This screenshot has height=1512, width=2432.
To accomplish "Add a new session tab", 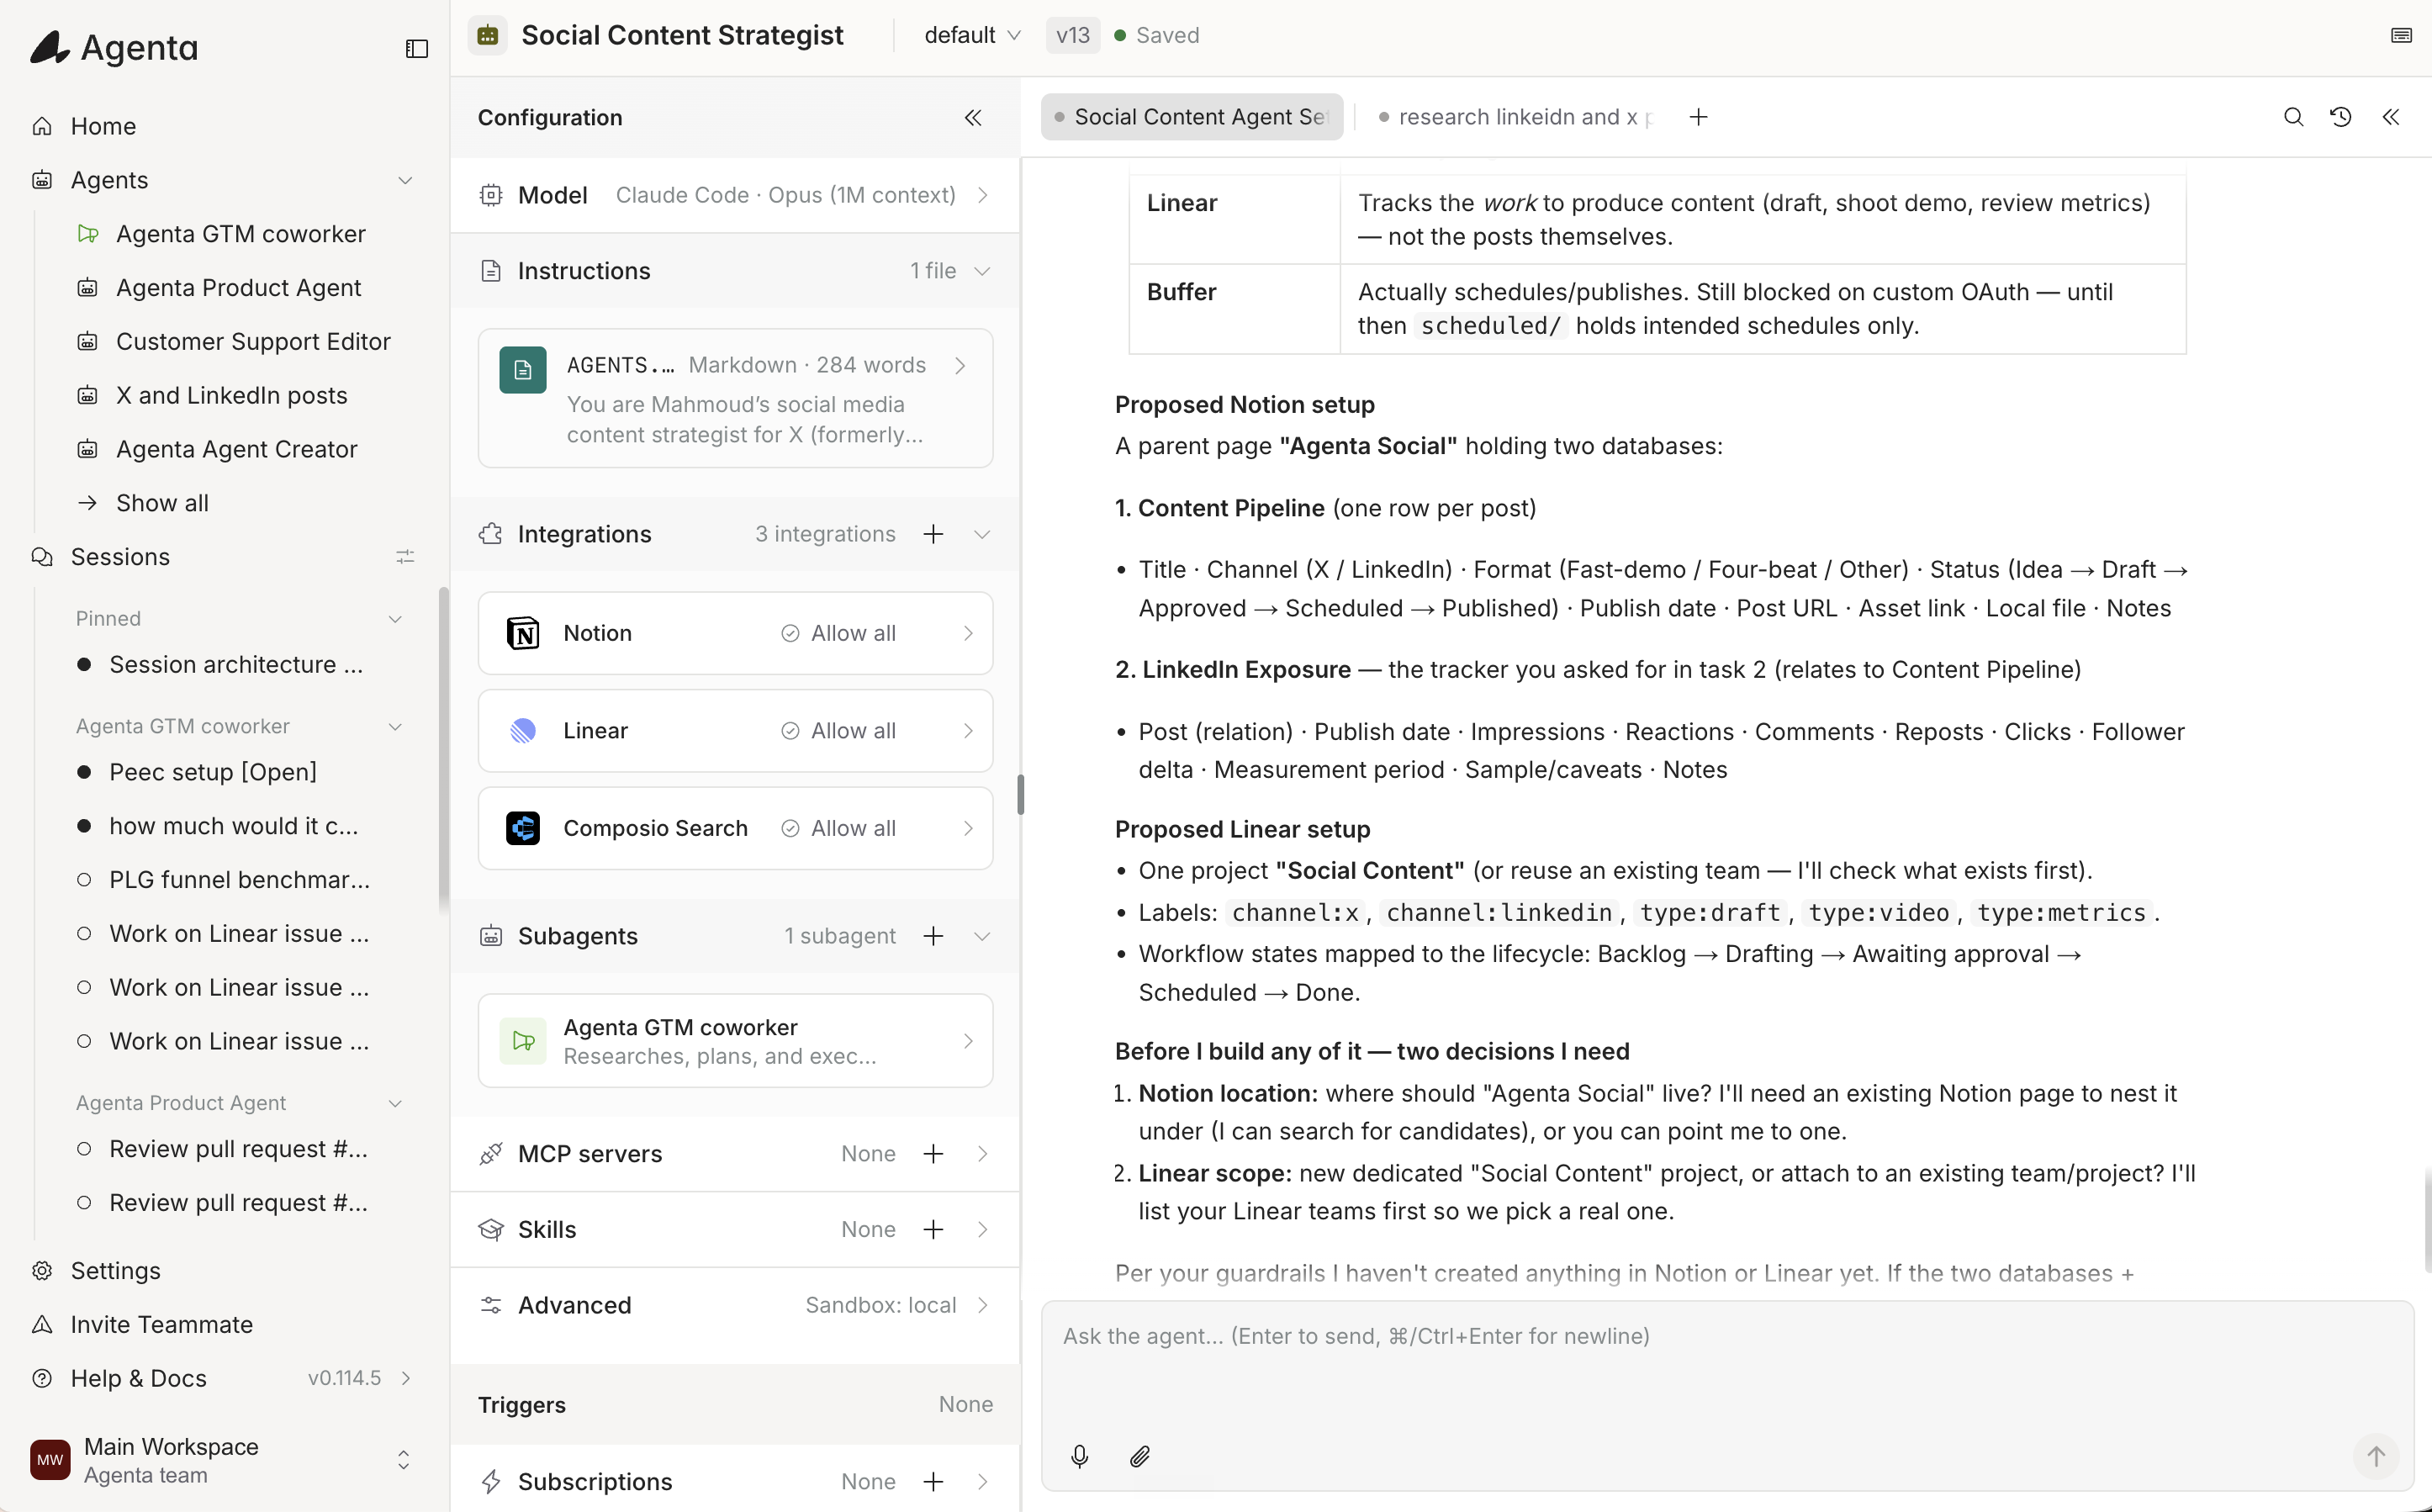I will coord(1698,117).
